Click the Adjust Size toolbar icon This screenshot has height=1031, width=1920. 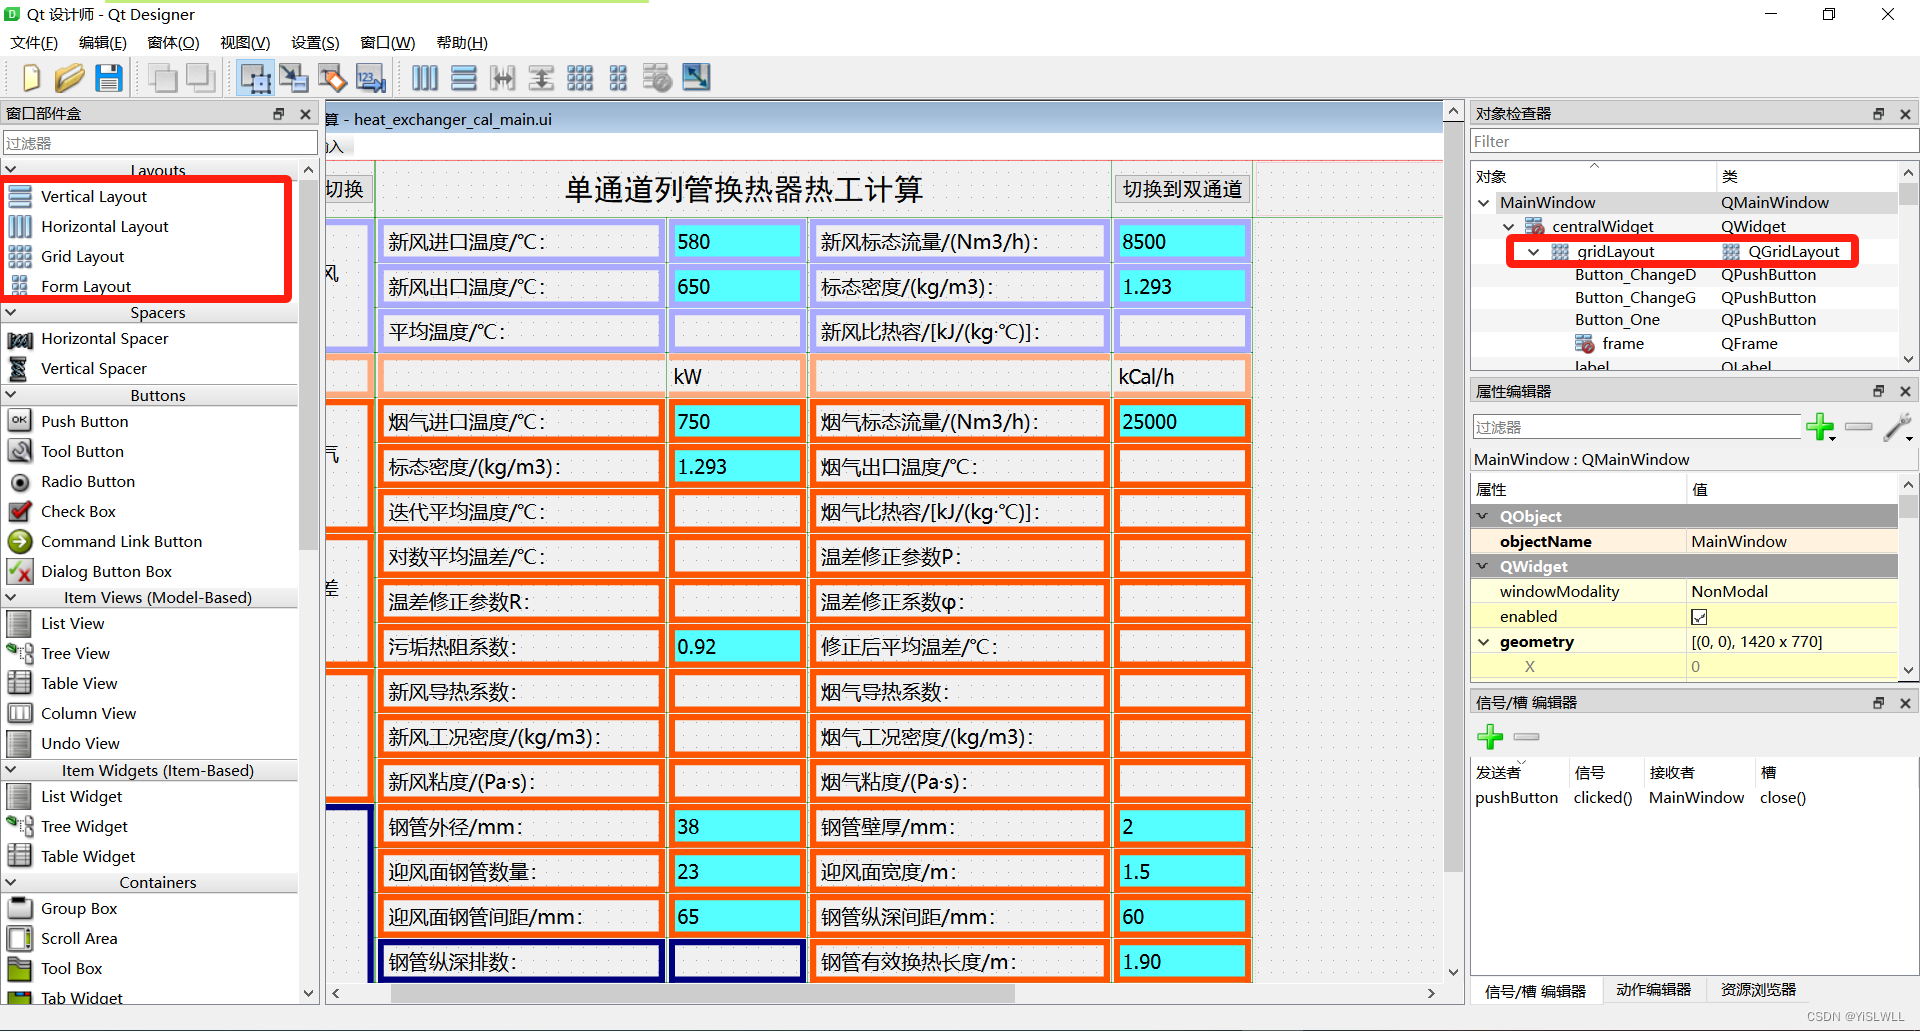[x=696, y=78]
